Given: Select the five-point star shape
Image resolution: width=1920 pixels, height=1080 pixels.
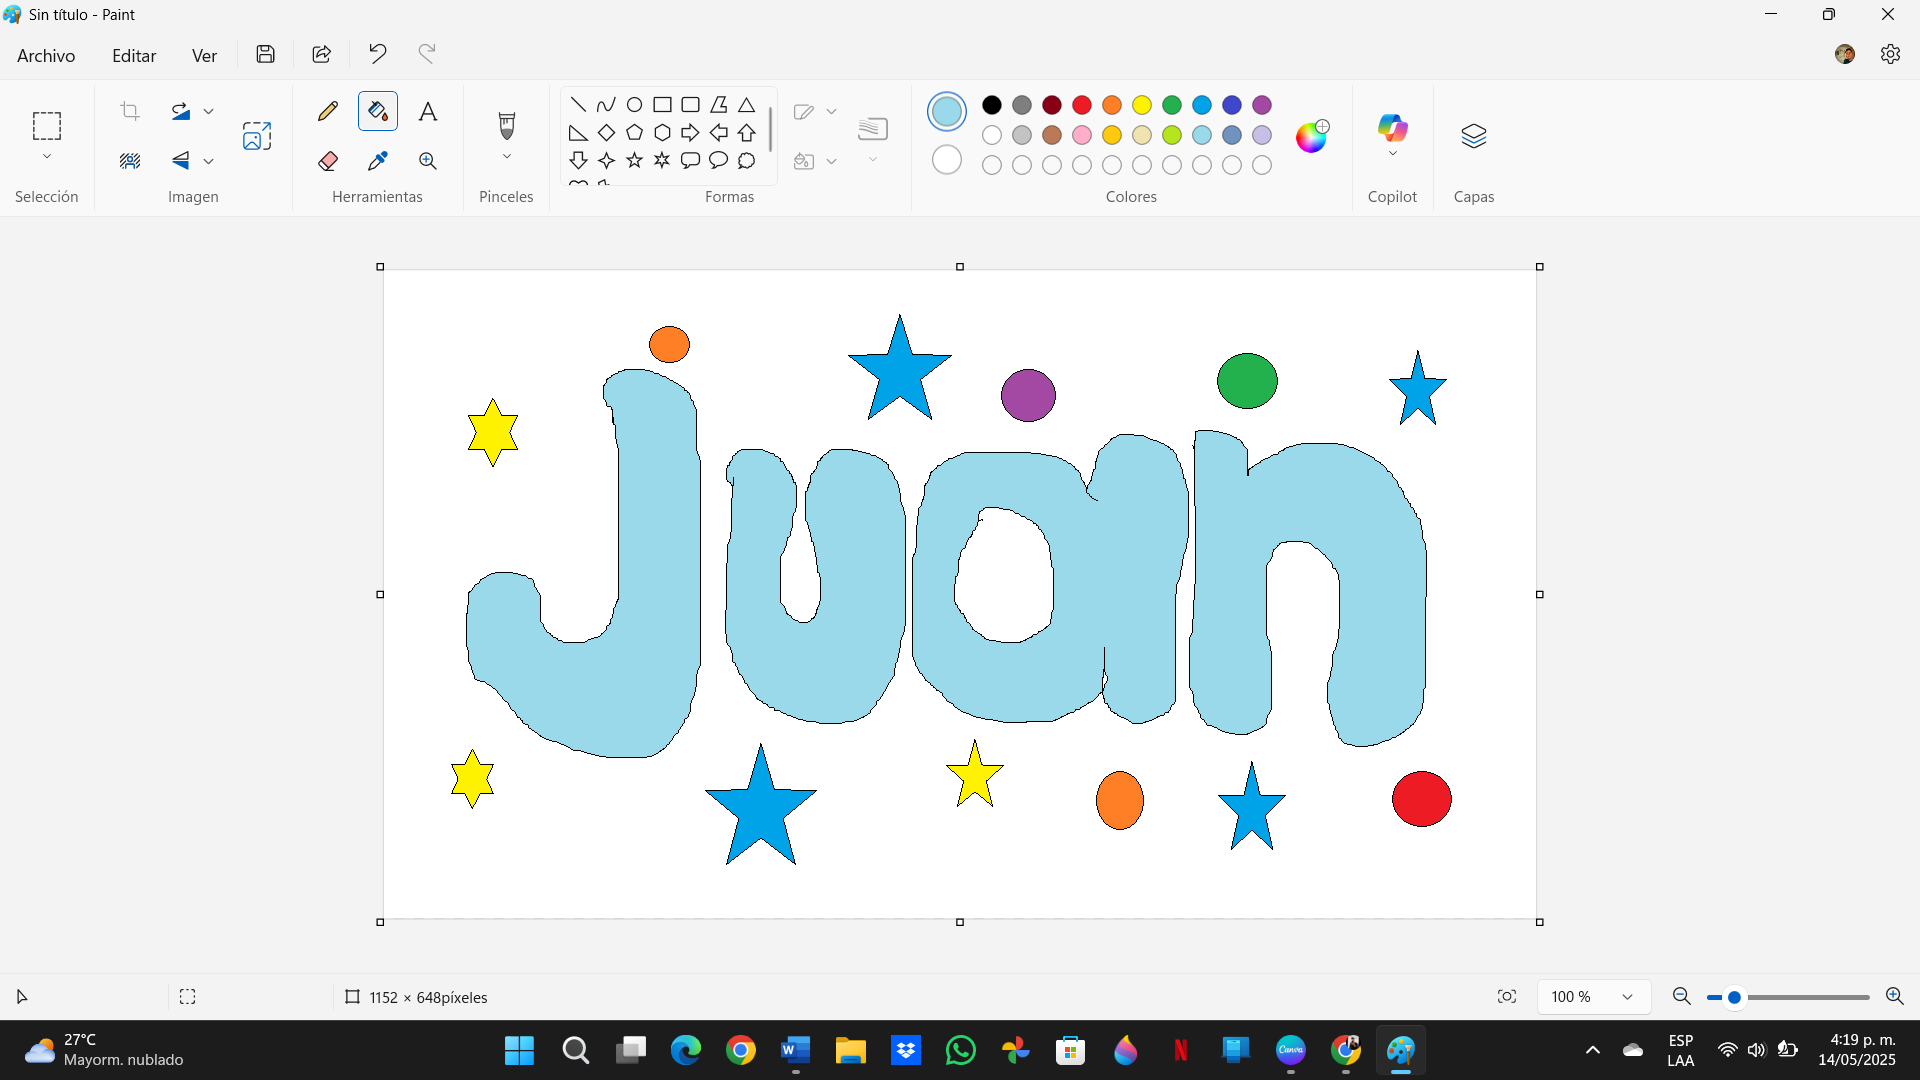Looking at the screenshot, I should tap(634, 160).
